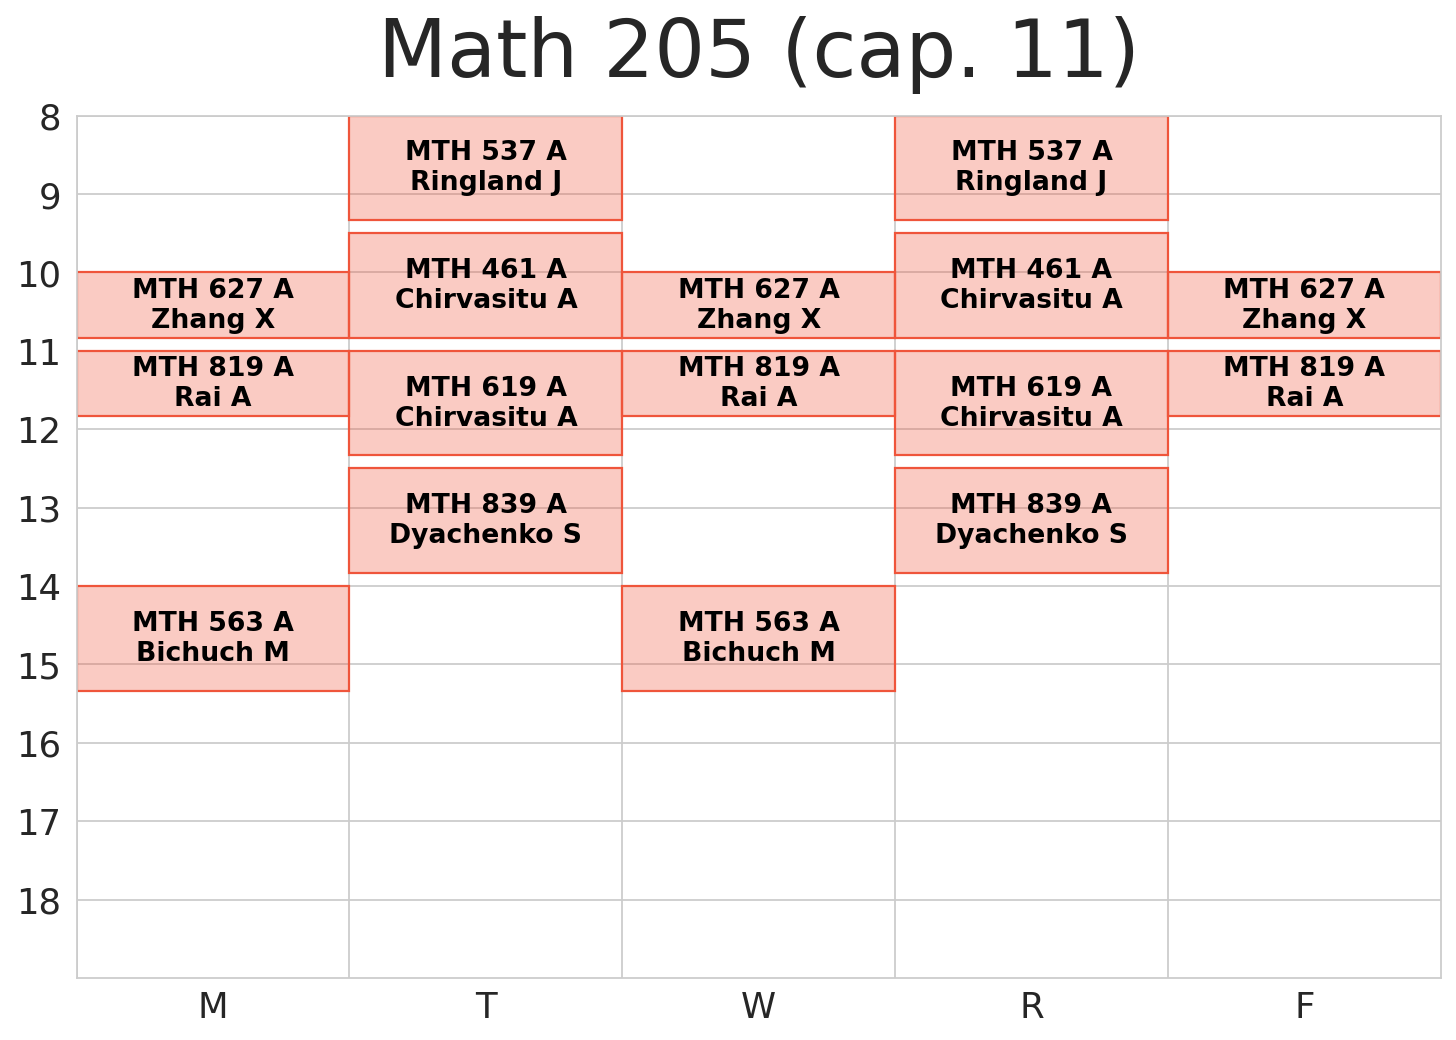Click the M day label on axis
The width and height of the screenshot is (1456, 1040).
coord(213,1006)
